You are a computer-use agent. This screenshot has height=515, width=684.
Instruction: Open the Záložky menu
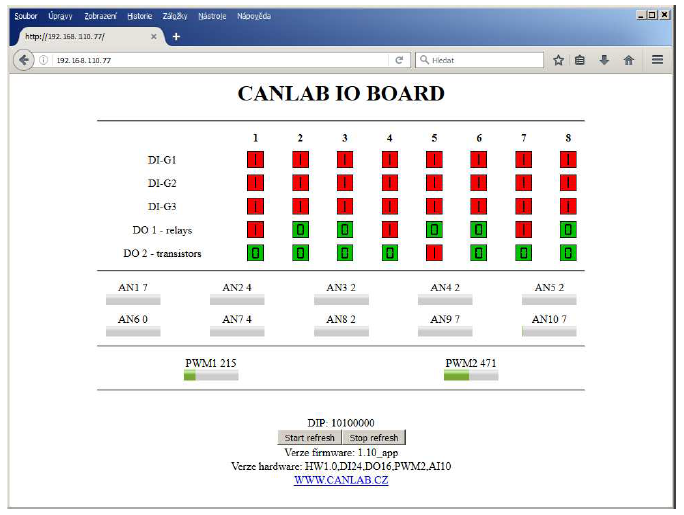(175, 16)
